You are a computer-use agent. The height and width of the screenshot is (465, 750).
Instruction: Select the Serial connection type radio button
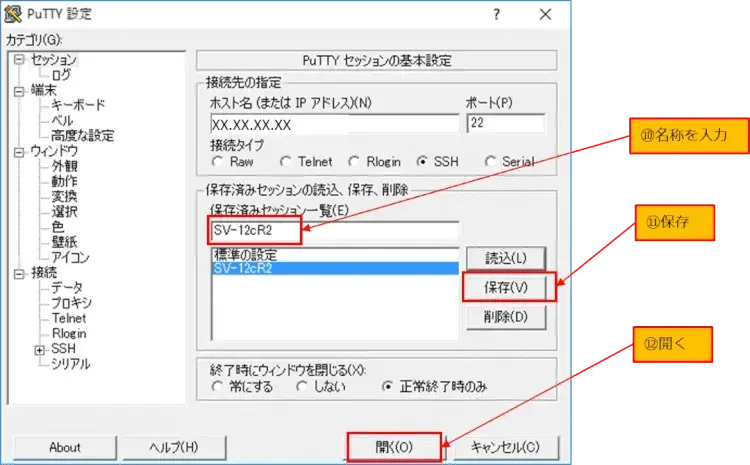(491, 161)
